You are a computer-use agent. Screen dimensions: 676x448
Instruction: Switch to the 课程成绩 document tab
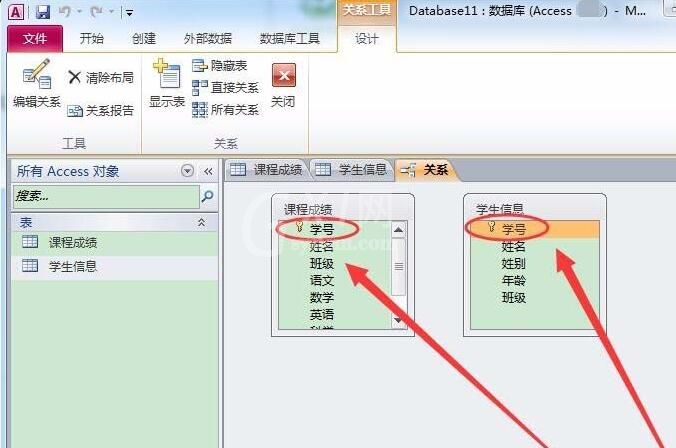click(x=266, y=170)
